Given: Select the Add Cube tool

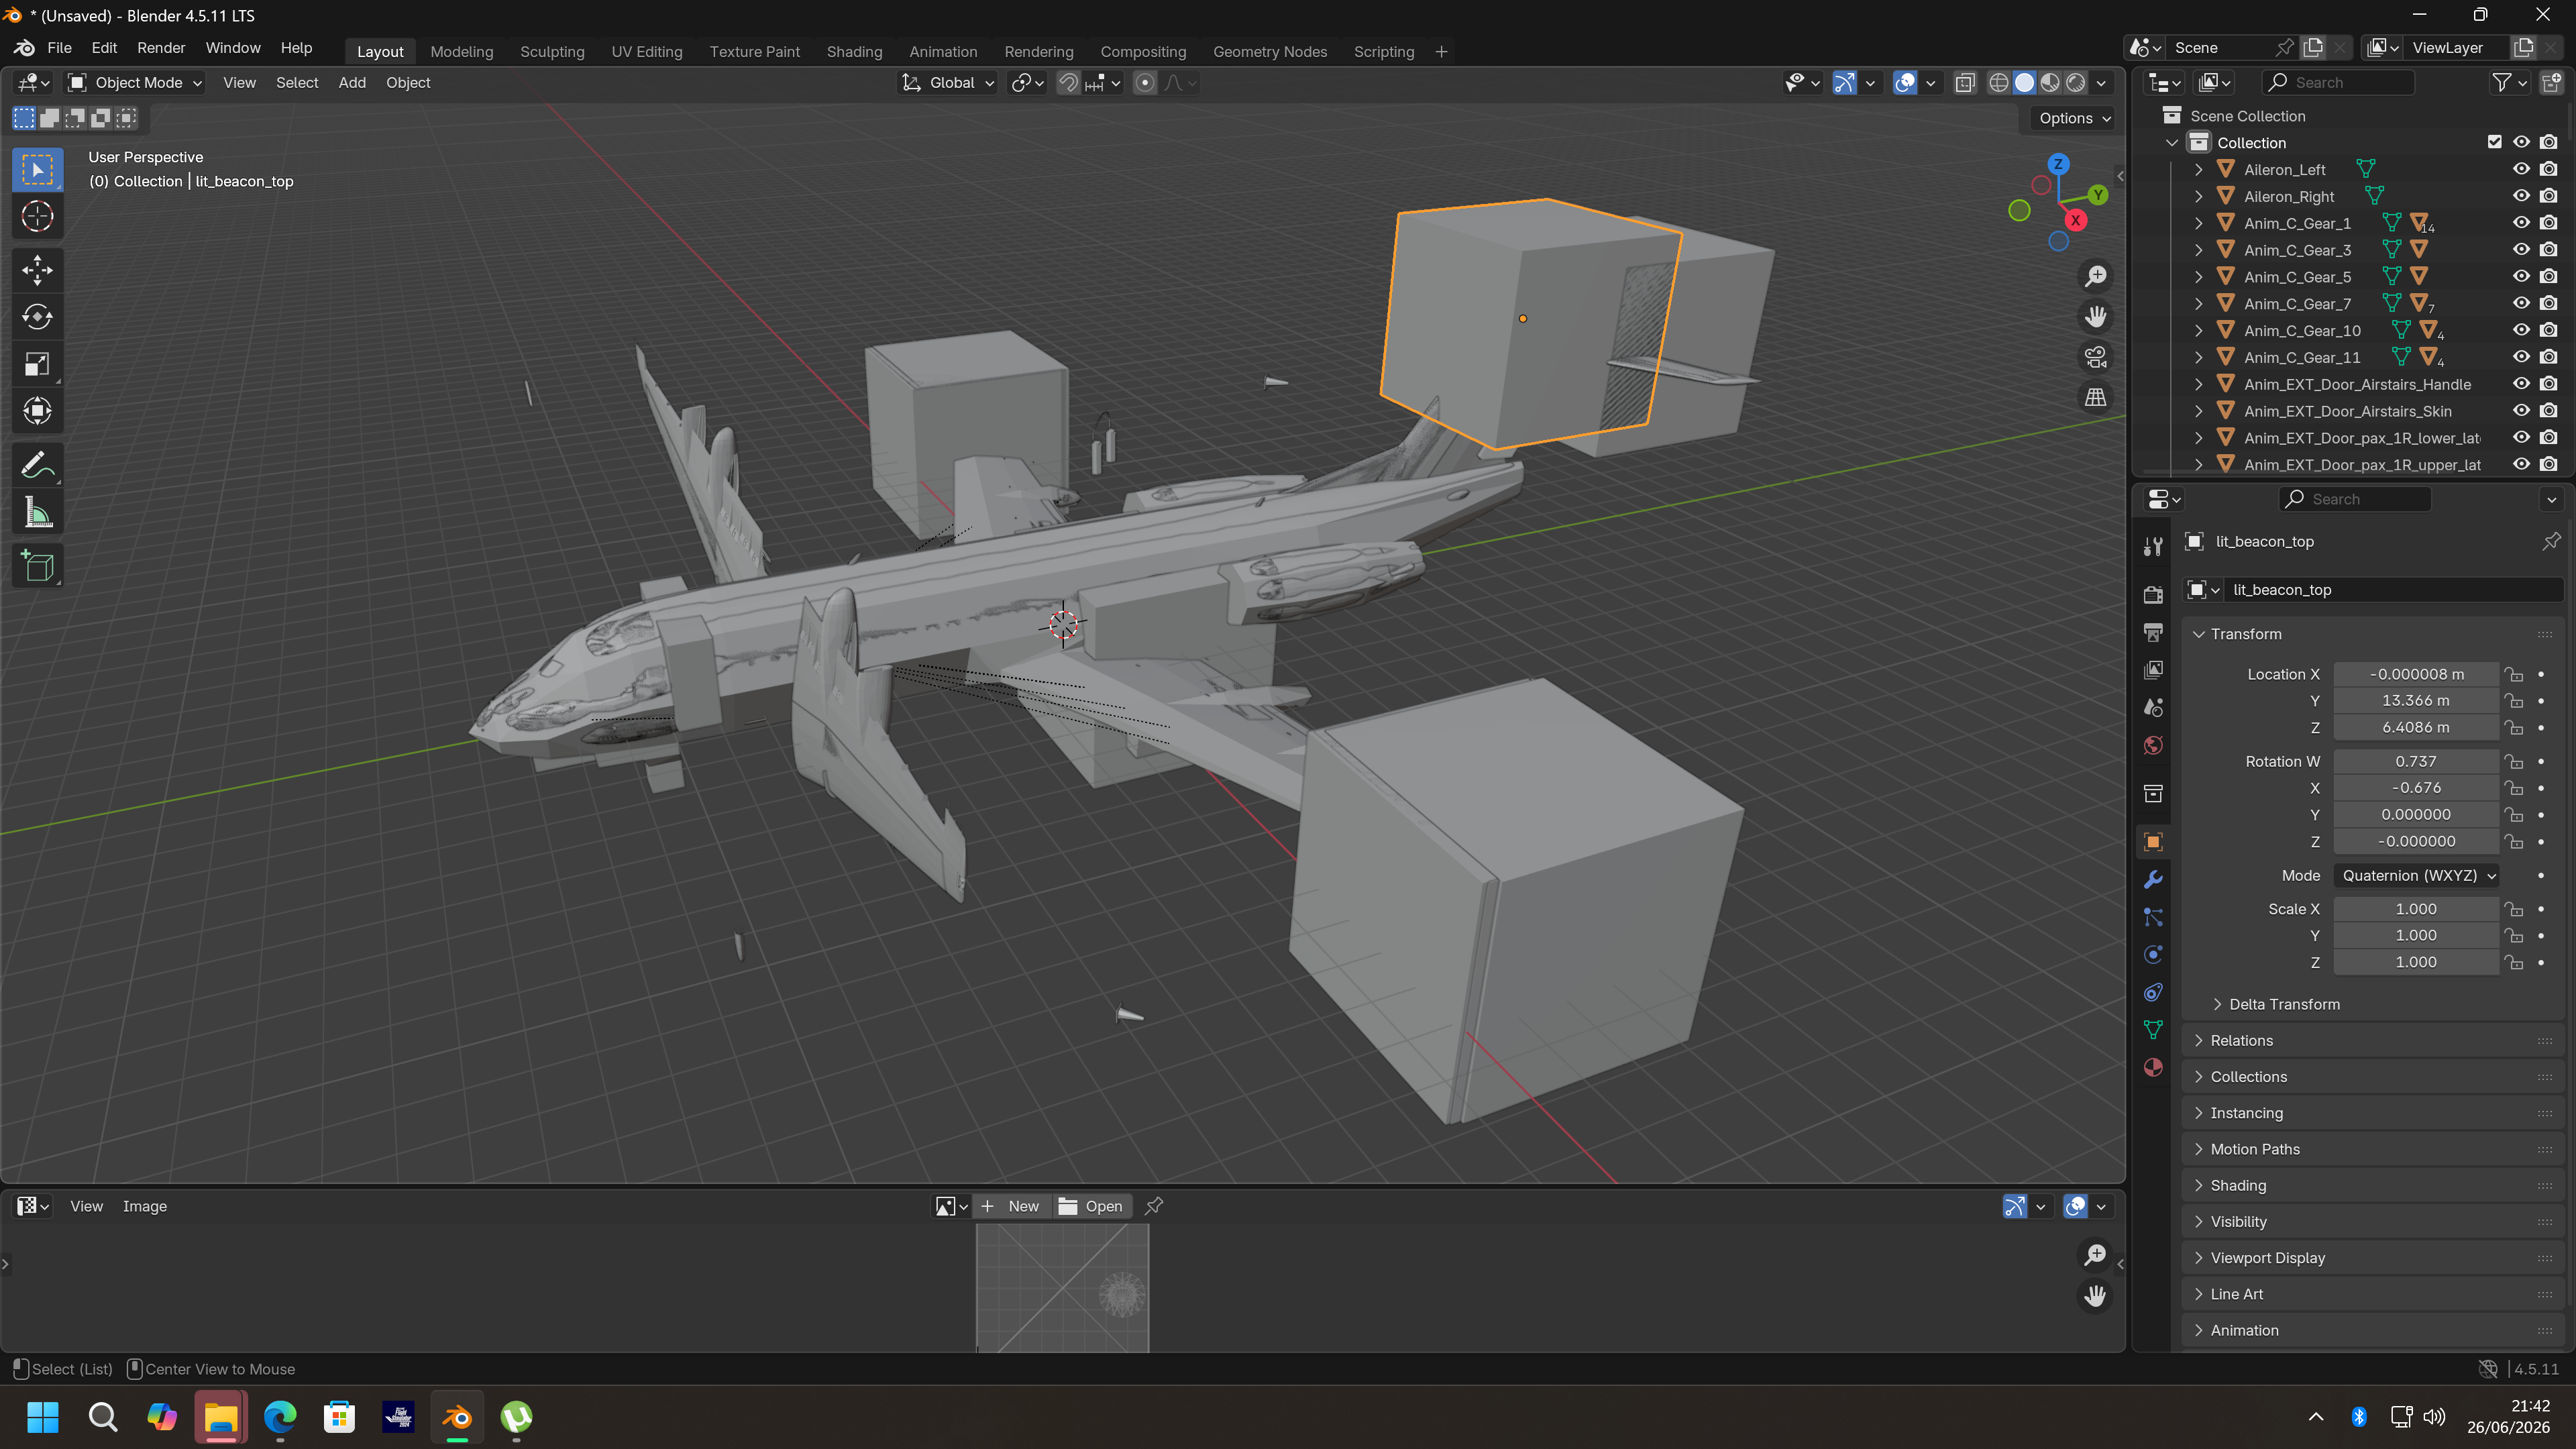Looking at the screenshot, I should 38,566.
